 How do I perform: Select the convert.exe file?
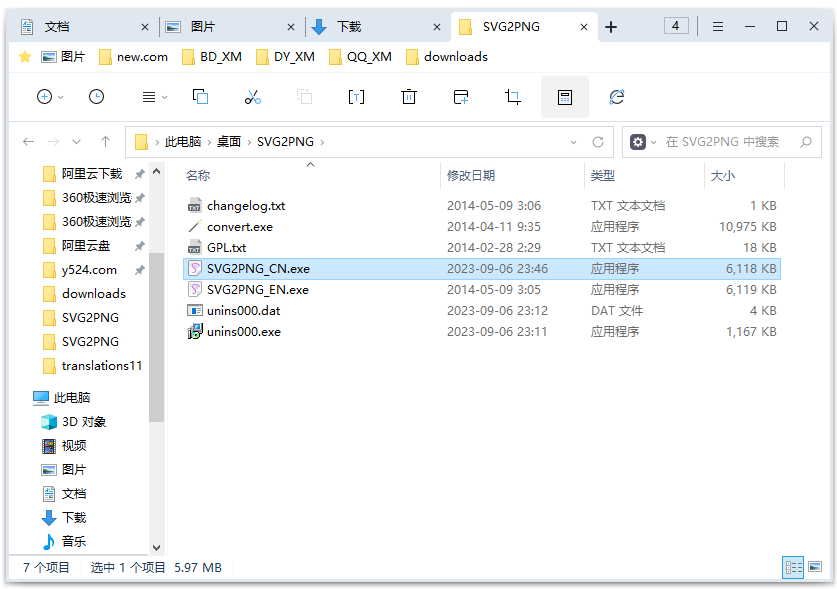(x=481, y=226)
